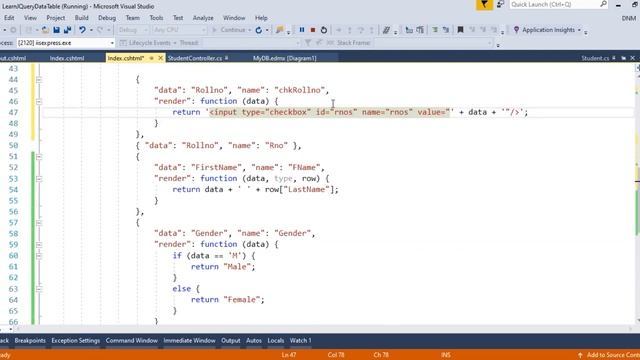Collapse the else block at line 63
This screenshot has width=640, height=360.
[39, 289]
